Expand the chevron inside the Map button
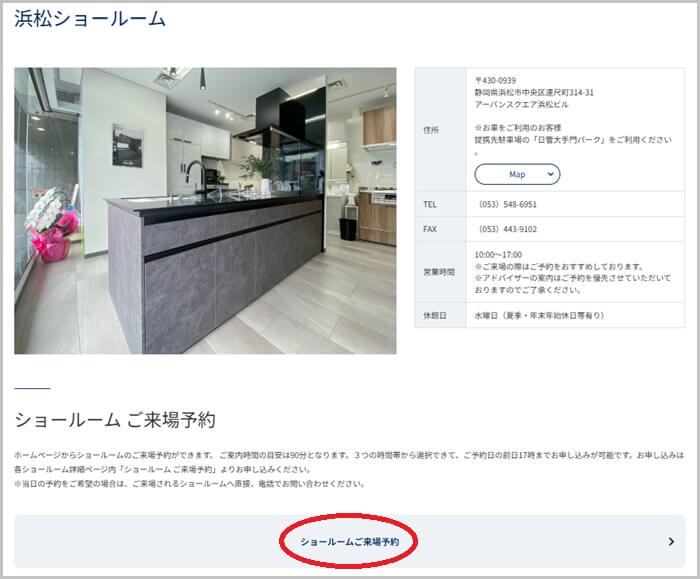700x579 pixels. 549,174
